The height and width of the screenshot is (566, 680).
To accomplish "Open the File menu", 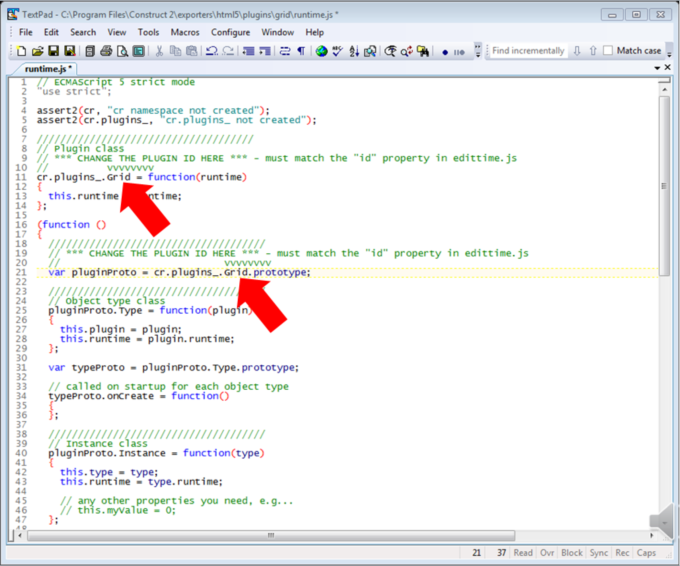I will (26, 32).
